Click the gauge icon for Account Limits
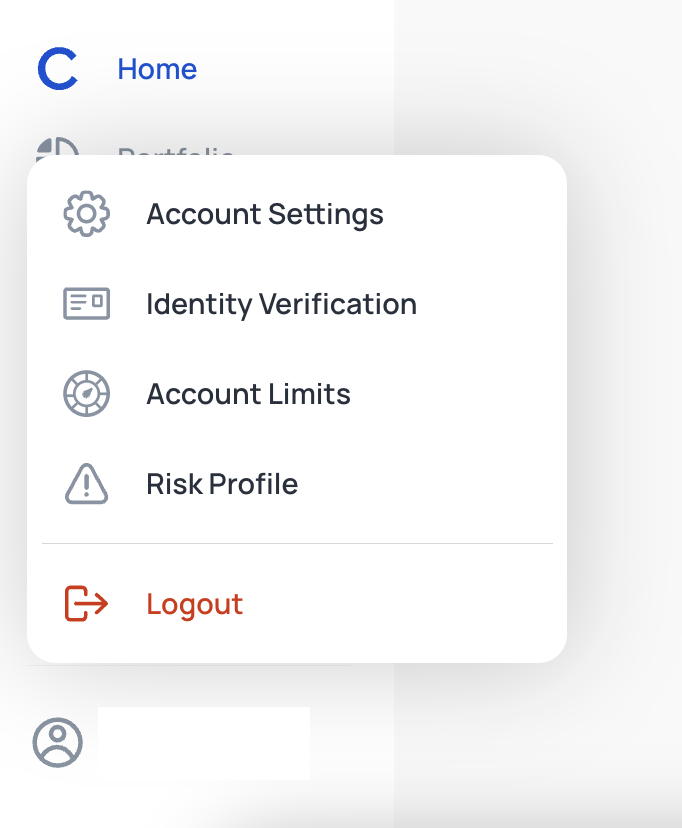The image size is (682, 828). pos(87,393)
